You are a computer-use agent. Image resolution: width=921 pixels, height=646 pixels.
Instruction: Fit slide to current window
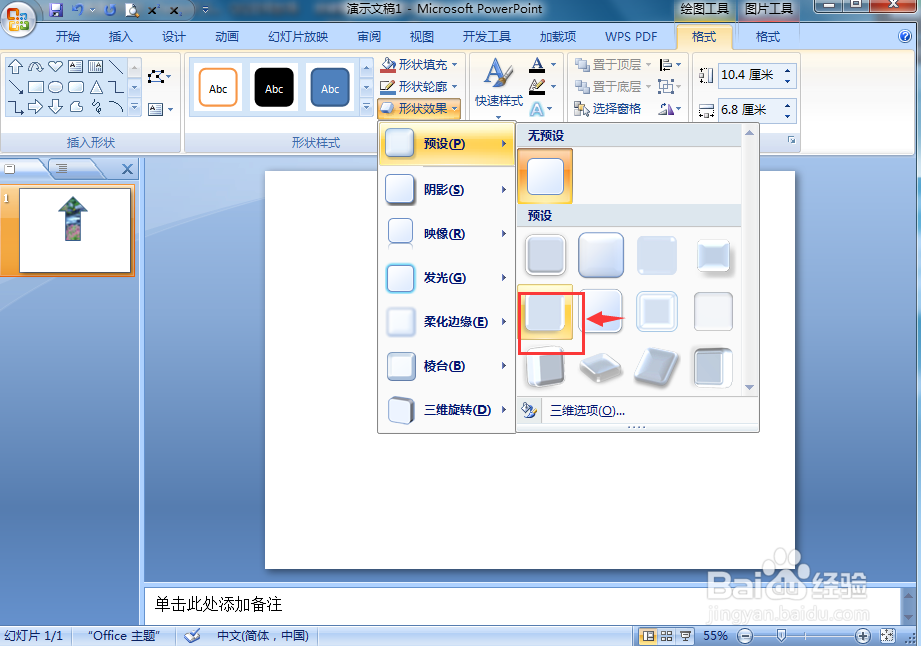tap(888, 635)
